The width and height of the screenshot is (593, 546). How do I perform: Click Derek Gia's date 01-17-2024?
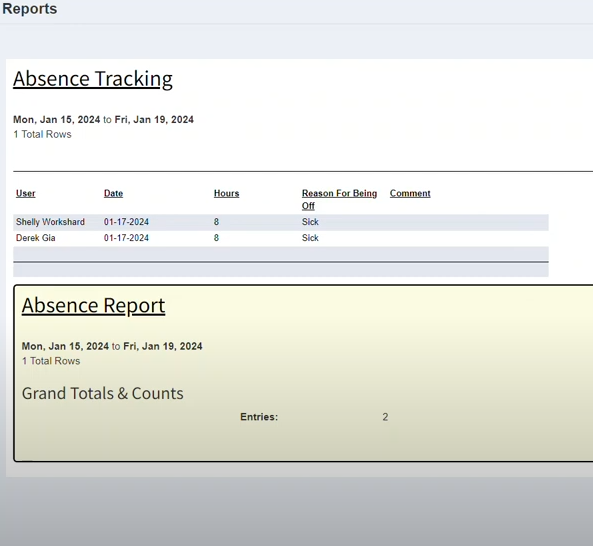126,238
